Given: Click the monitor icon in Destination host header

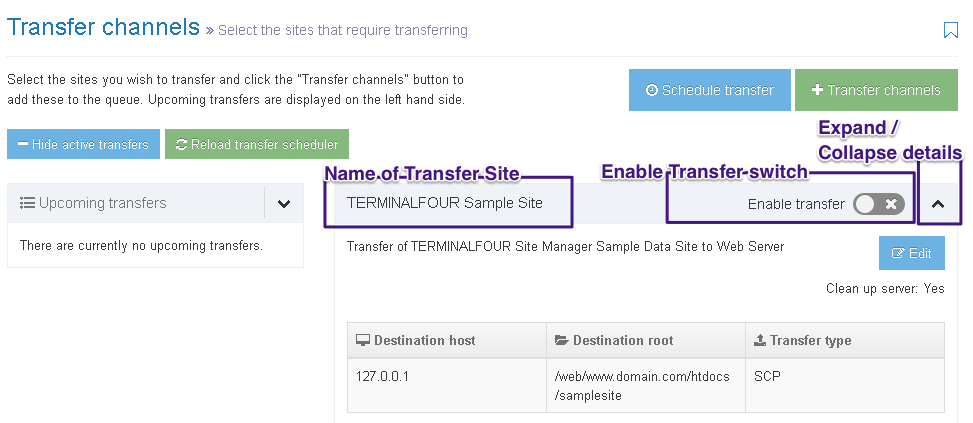Looking at the screenshot, I should (x=362, y=340).
